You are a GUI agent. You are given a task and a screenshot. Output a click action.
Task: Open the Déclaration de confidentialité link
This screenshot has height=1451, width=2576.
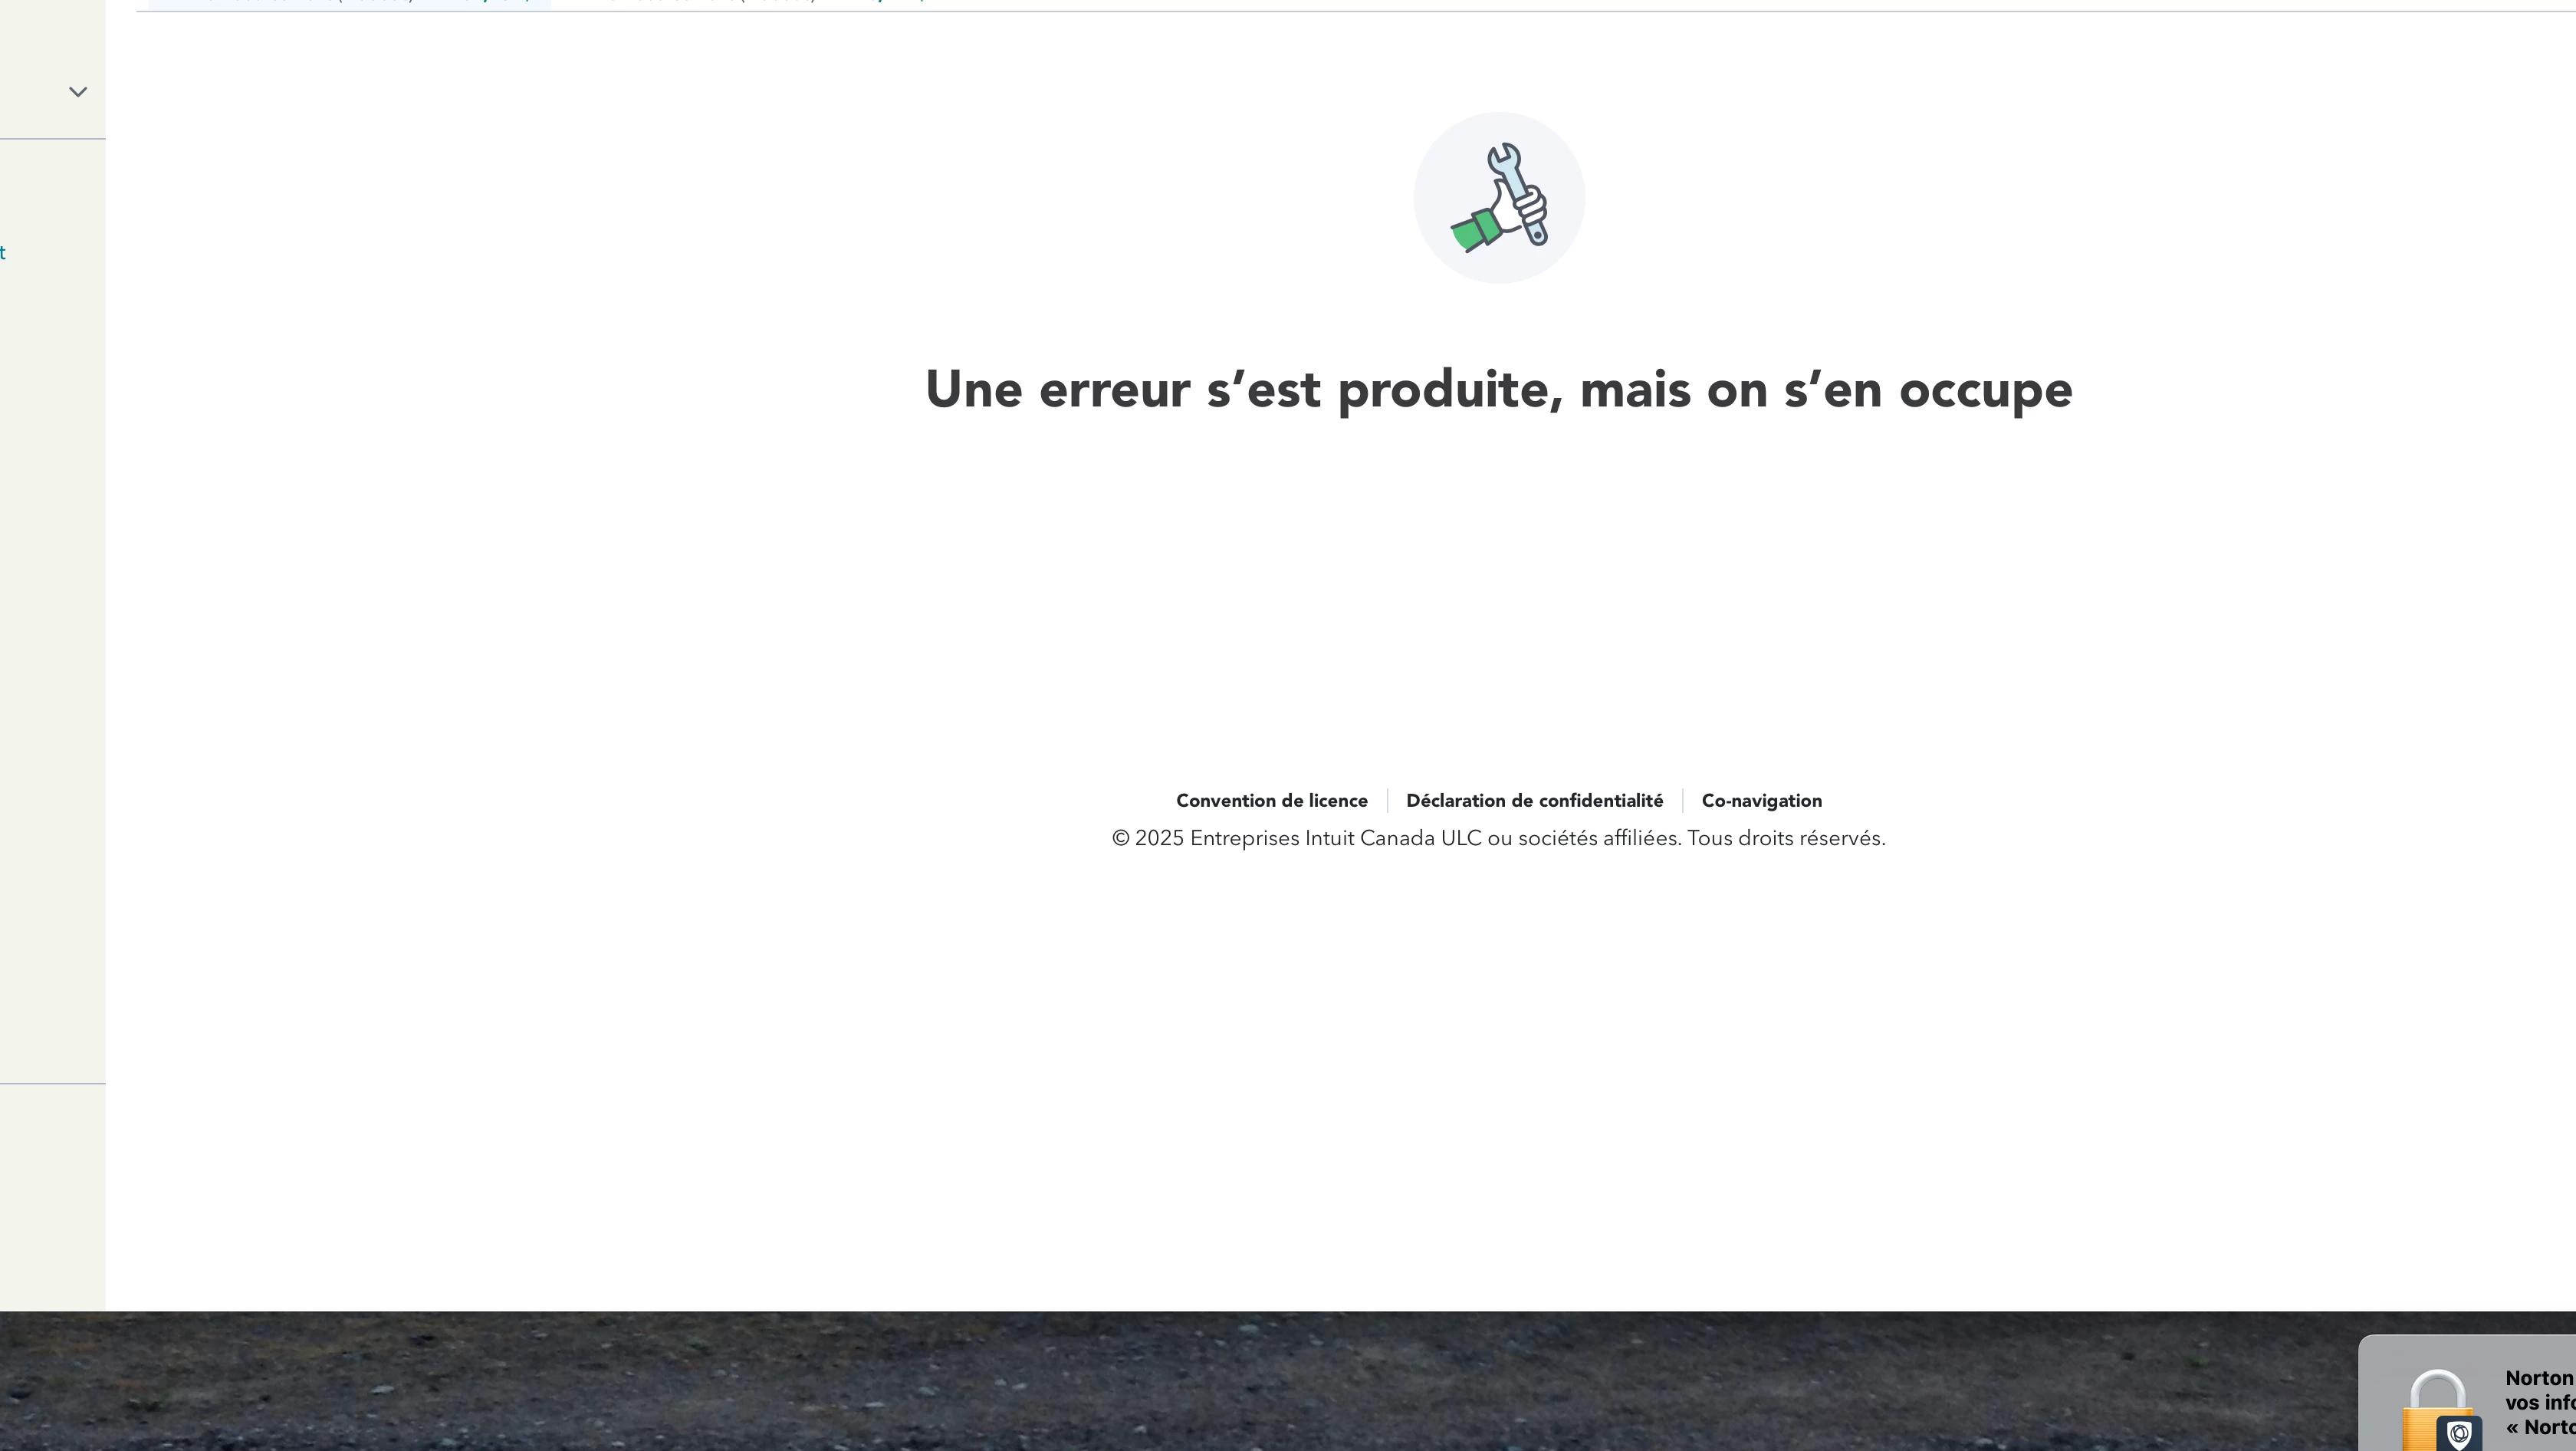(1534, 801)
